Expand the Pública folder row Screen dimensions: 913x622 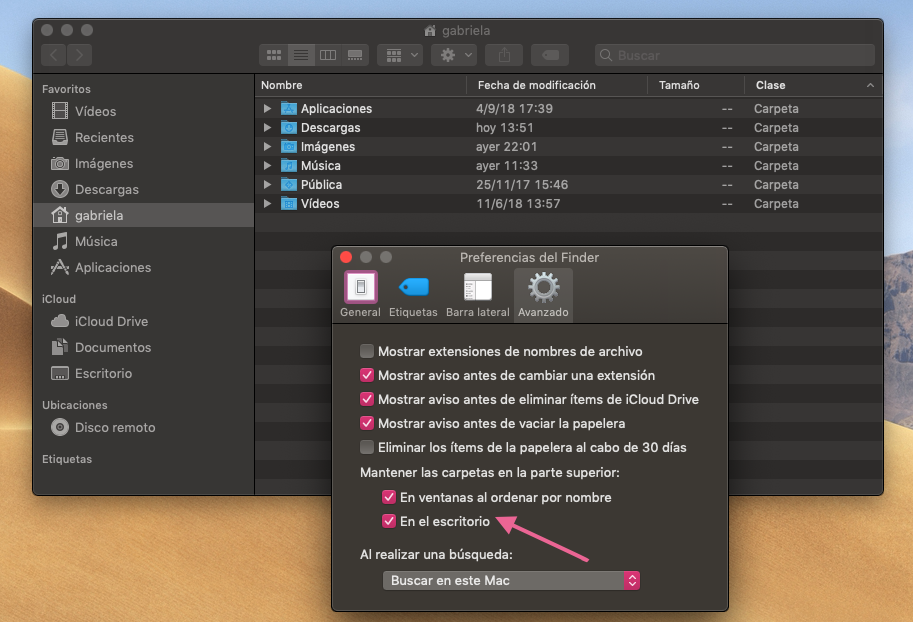click(267, 185)
